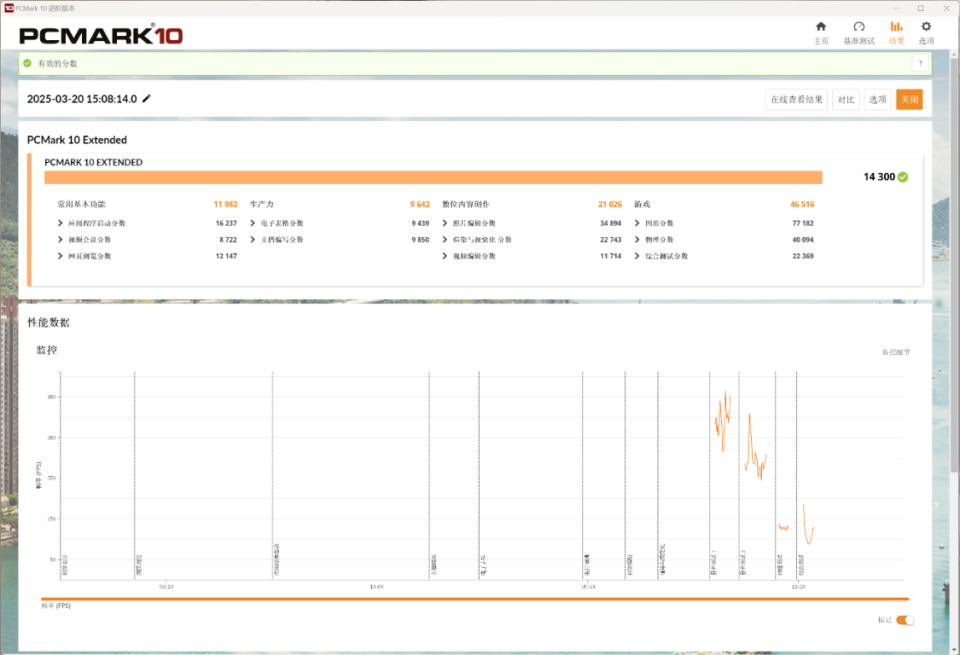Screen dimensions: 960x655
Task: Expand 渲染与视觉化分数 row
Action: coord(444,239)
